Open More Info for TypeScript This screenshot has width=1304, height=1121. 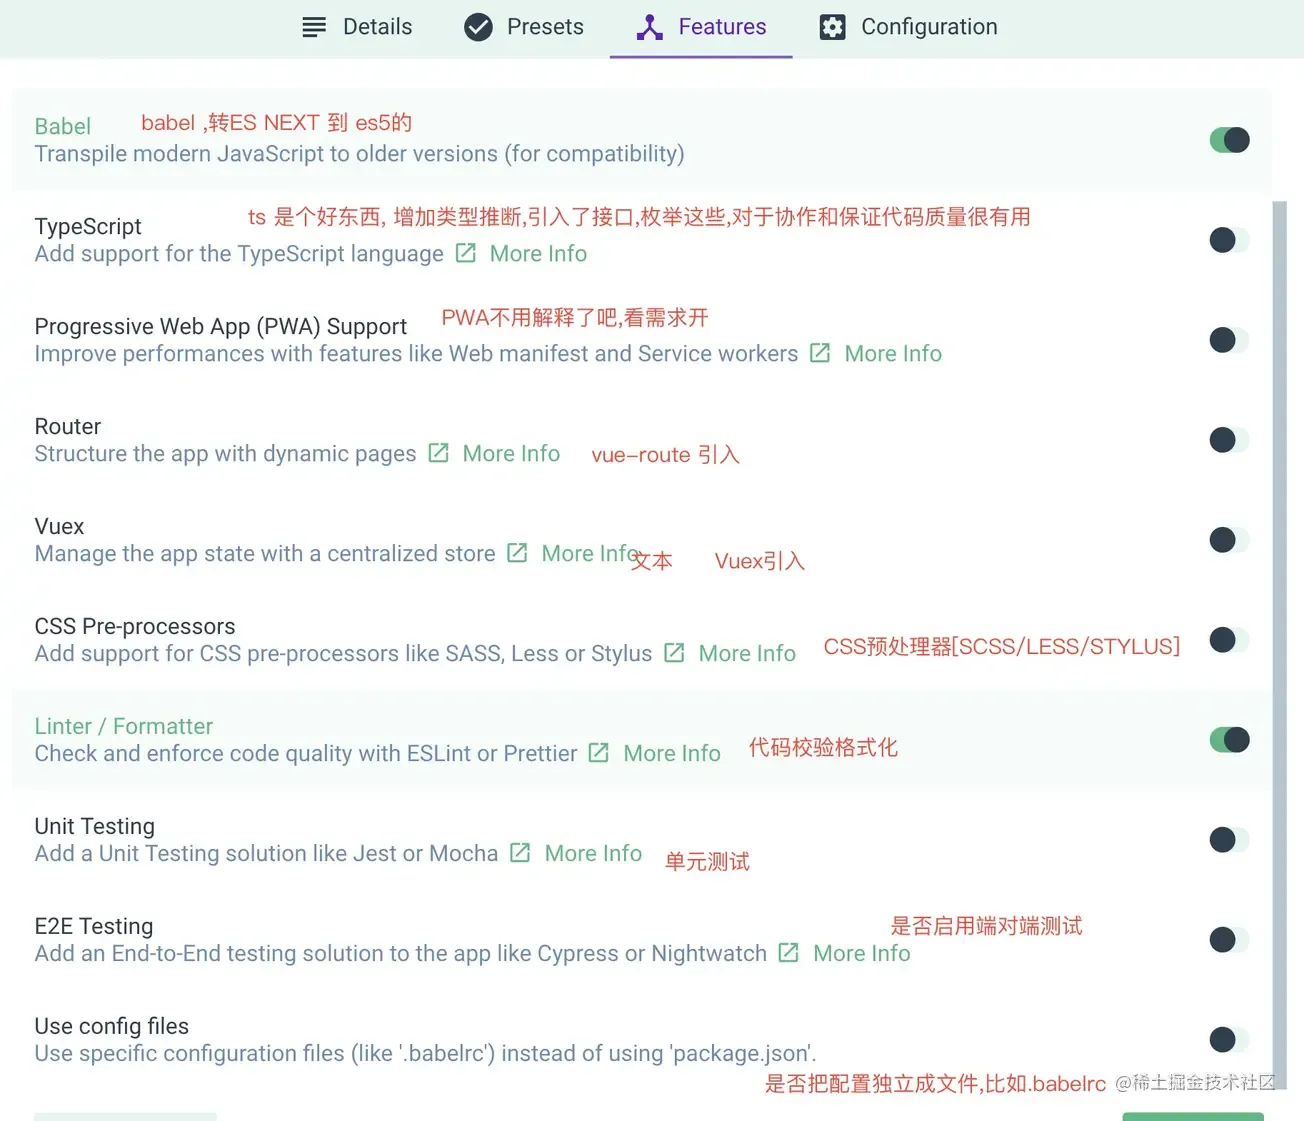(522, 254)
